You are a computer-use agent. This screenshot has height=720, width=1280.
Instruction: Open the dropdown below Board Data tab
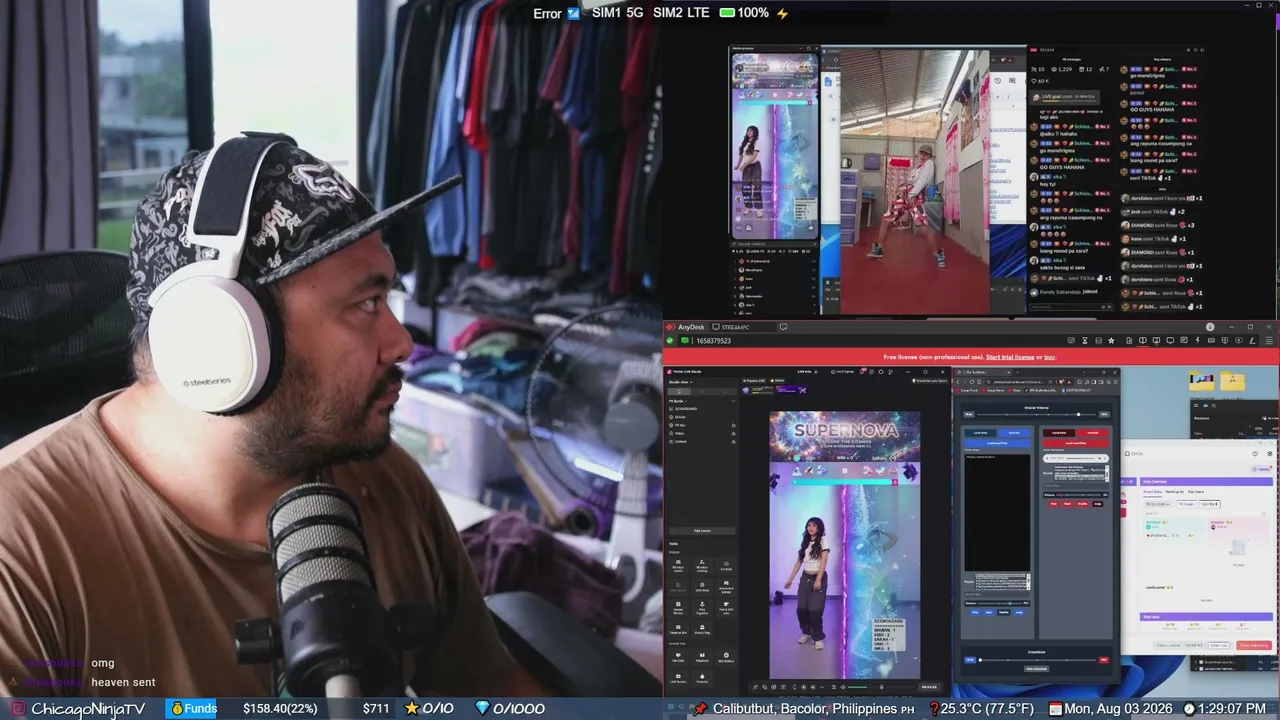(x=1158, y=504)
